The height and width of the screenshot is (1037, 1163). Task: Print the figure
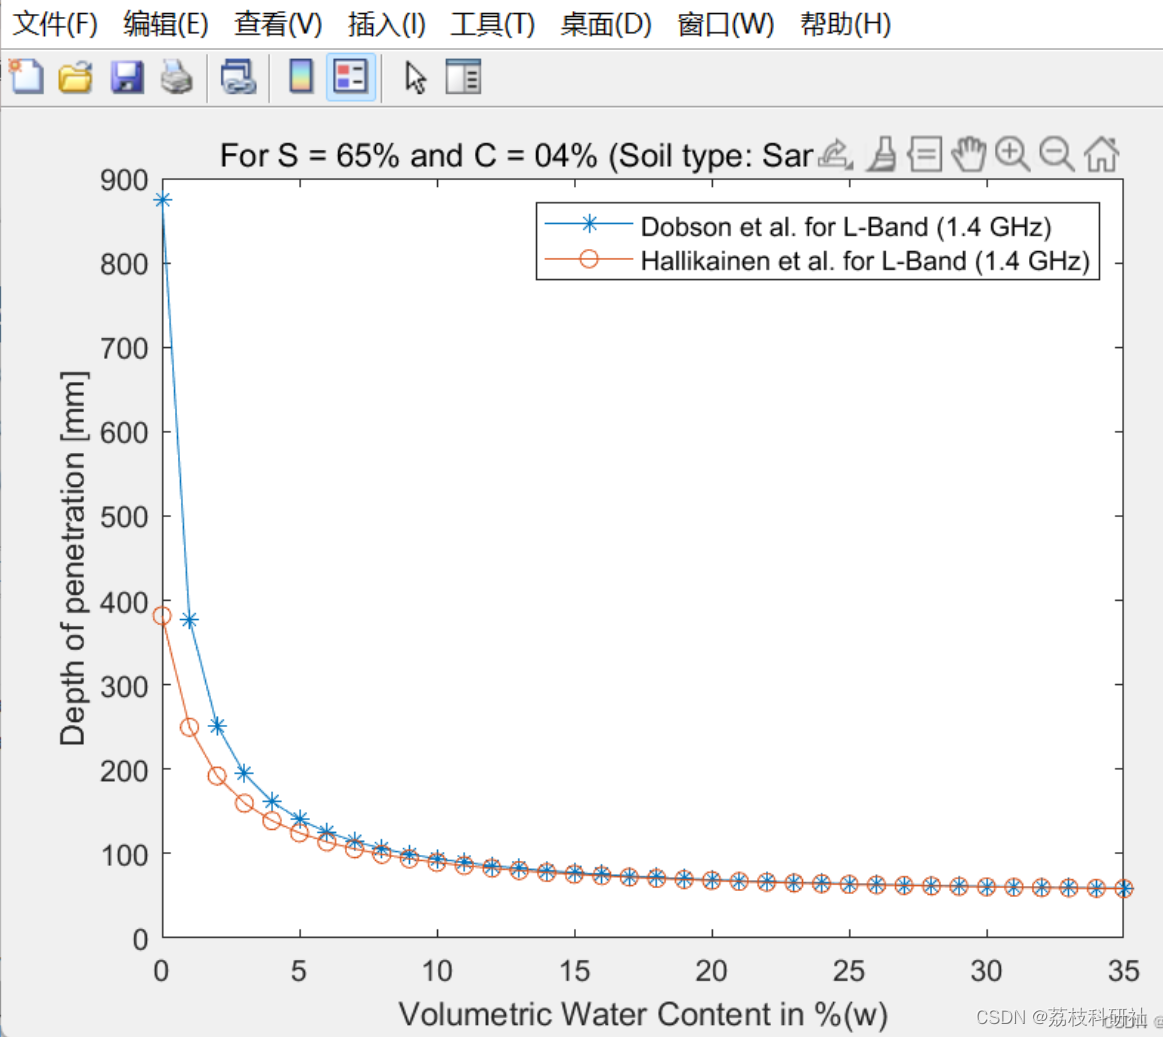point(178,77)
